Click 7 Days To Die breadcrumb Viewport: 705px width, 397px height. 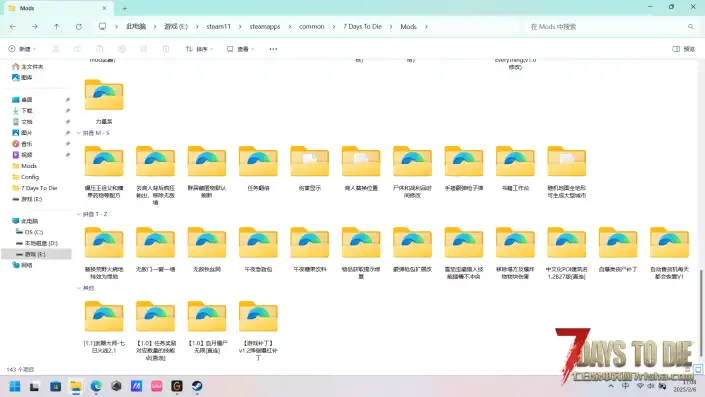click(x=362, y=27)
